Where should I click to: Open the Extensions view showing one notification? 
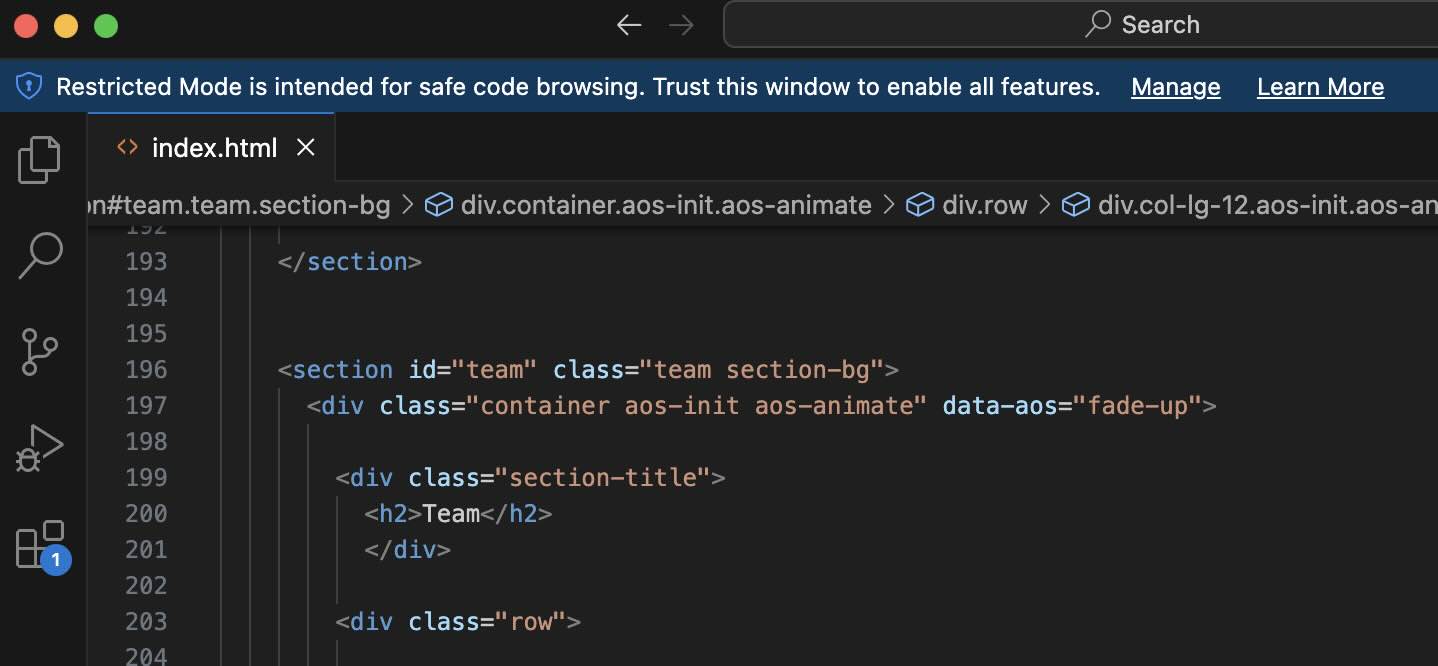point(38,543)
